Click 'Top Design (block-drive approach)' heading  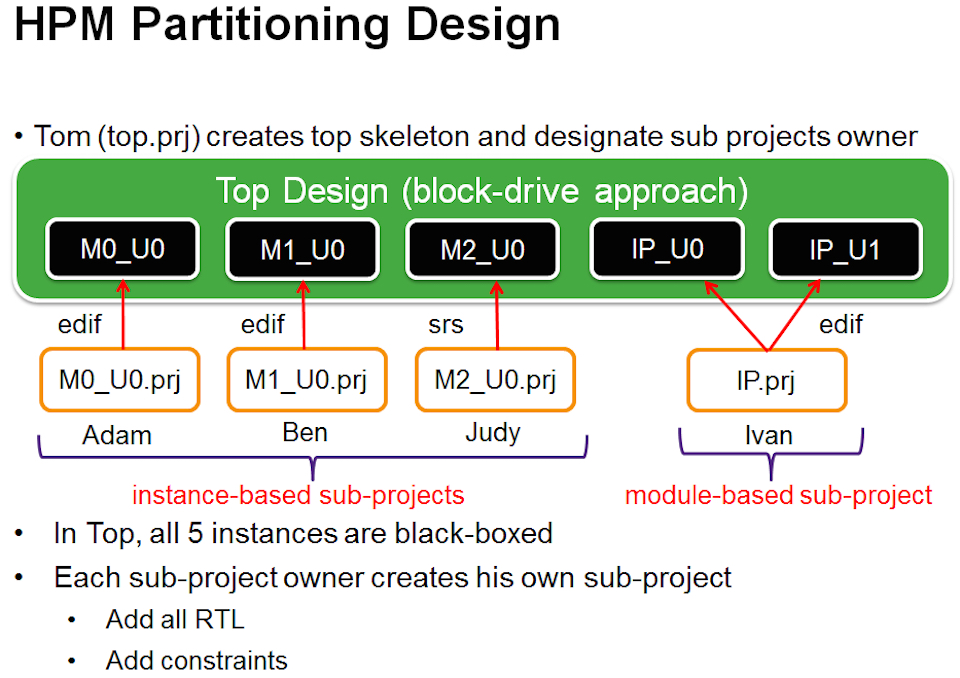click(482, 190)
